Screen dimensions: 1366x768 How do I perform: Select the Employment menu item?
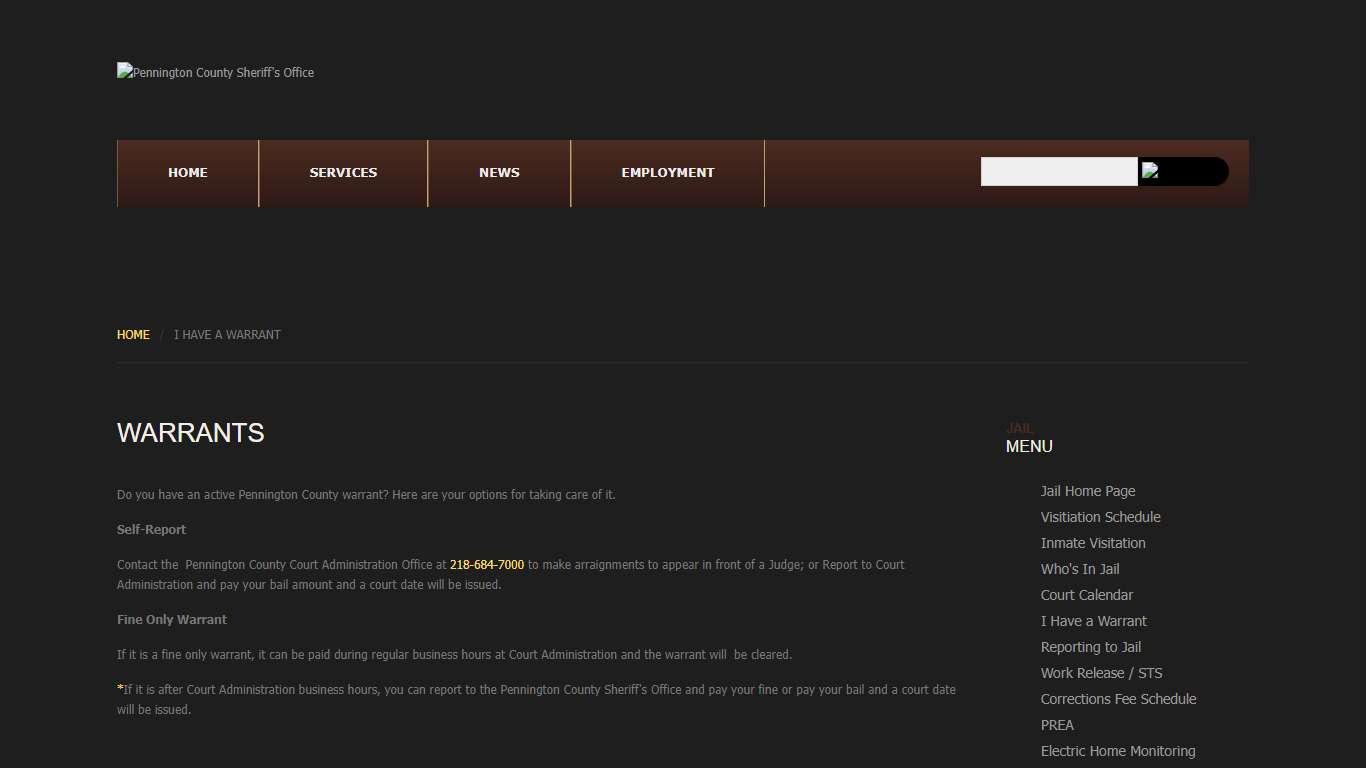click(667, 173)
